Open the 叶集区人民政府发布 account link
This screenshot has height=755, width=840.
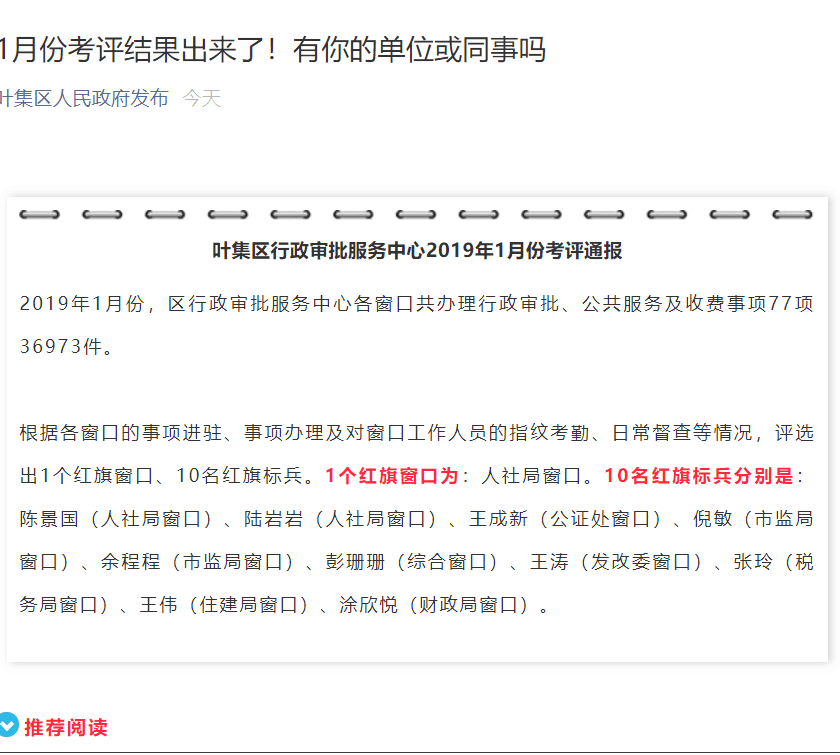pyautogui.click(x=84, y=99)
